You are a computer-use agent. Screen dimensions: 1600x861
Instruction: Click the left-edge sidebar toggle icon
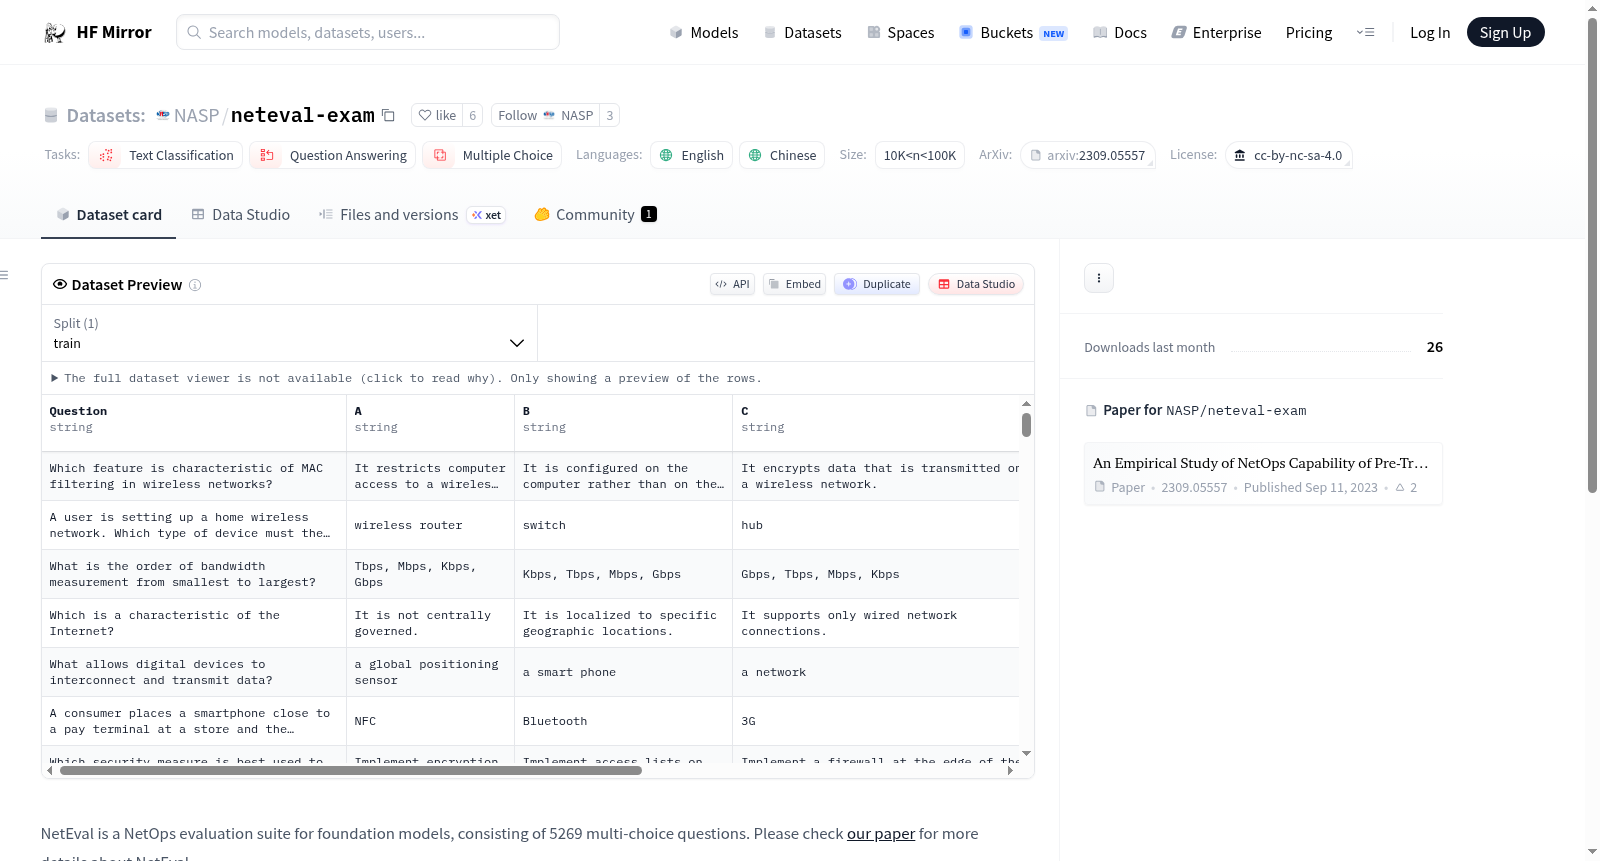click(4, 275)
